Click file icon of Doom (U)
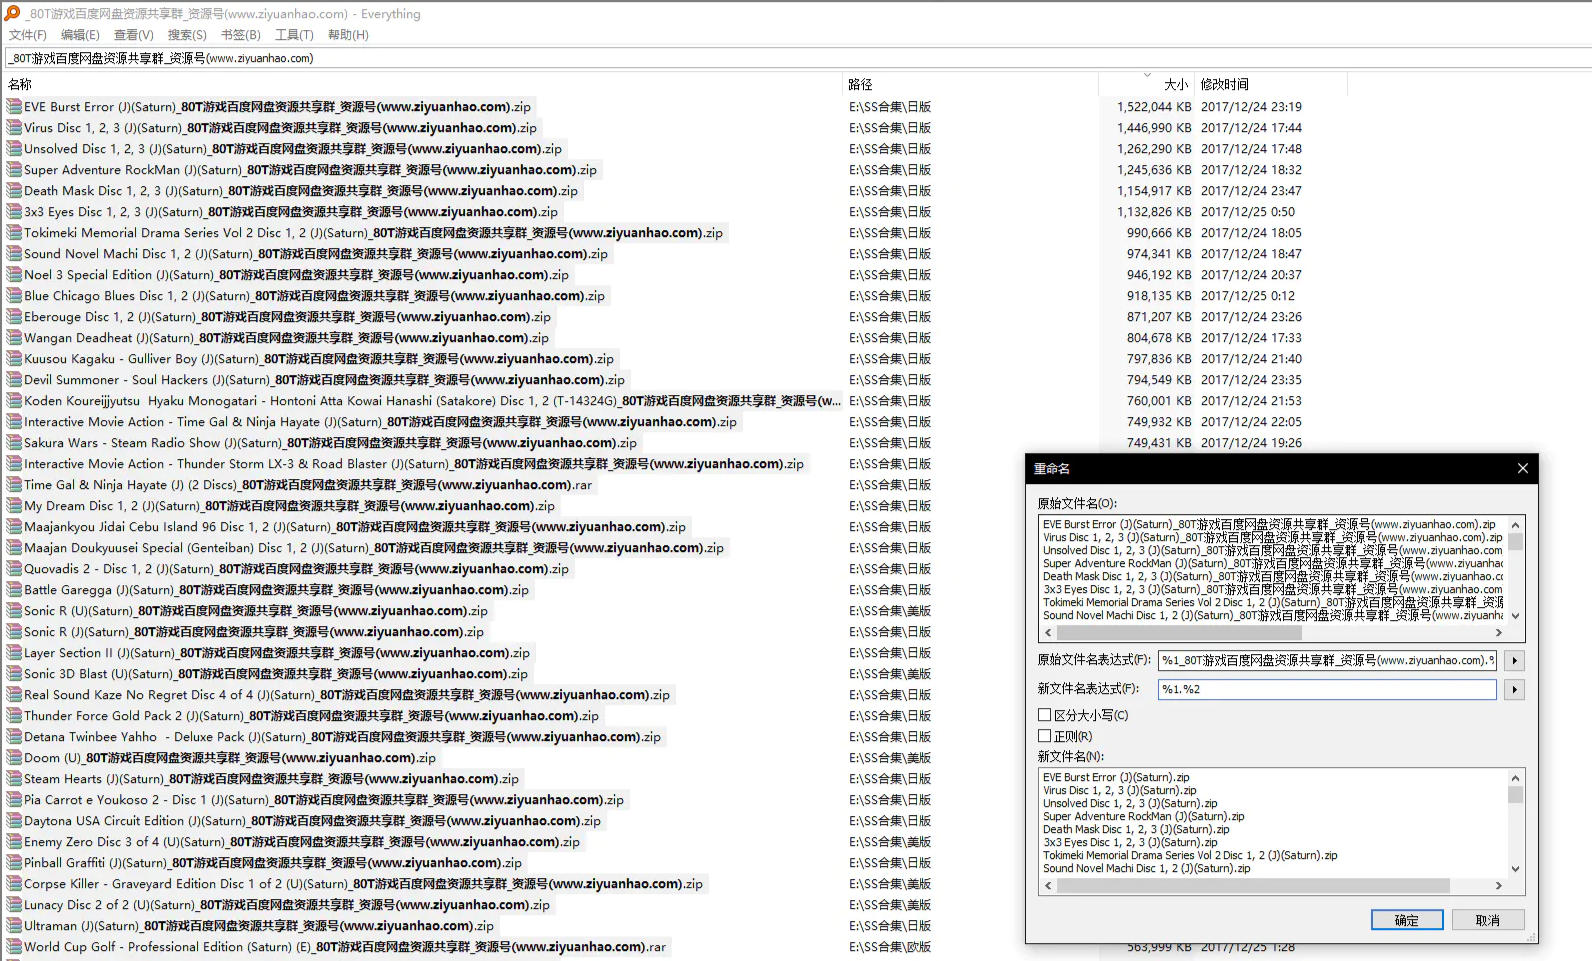Viewport: 1592px width, 961px height. 14,758
